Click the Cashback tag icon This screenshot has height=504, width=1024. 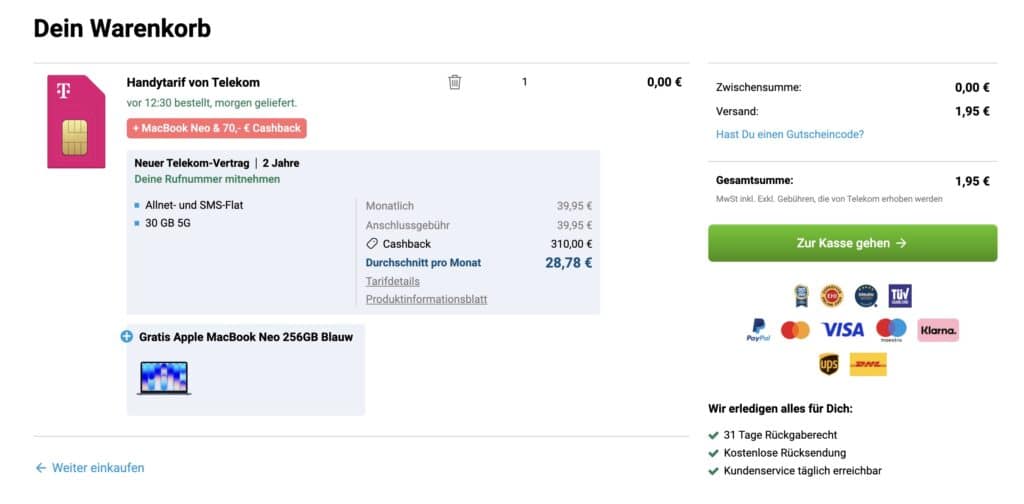[x=372, y=244]
